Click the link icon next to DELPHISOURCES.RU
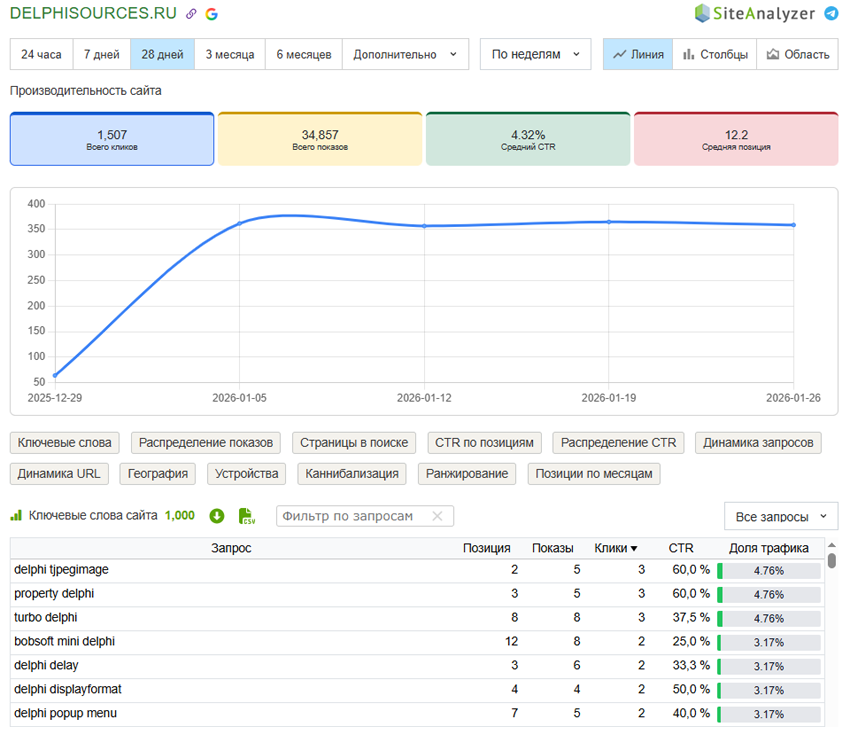The image size is (850, 734). point(191,14)
